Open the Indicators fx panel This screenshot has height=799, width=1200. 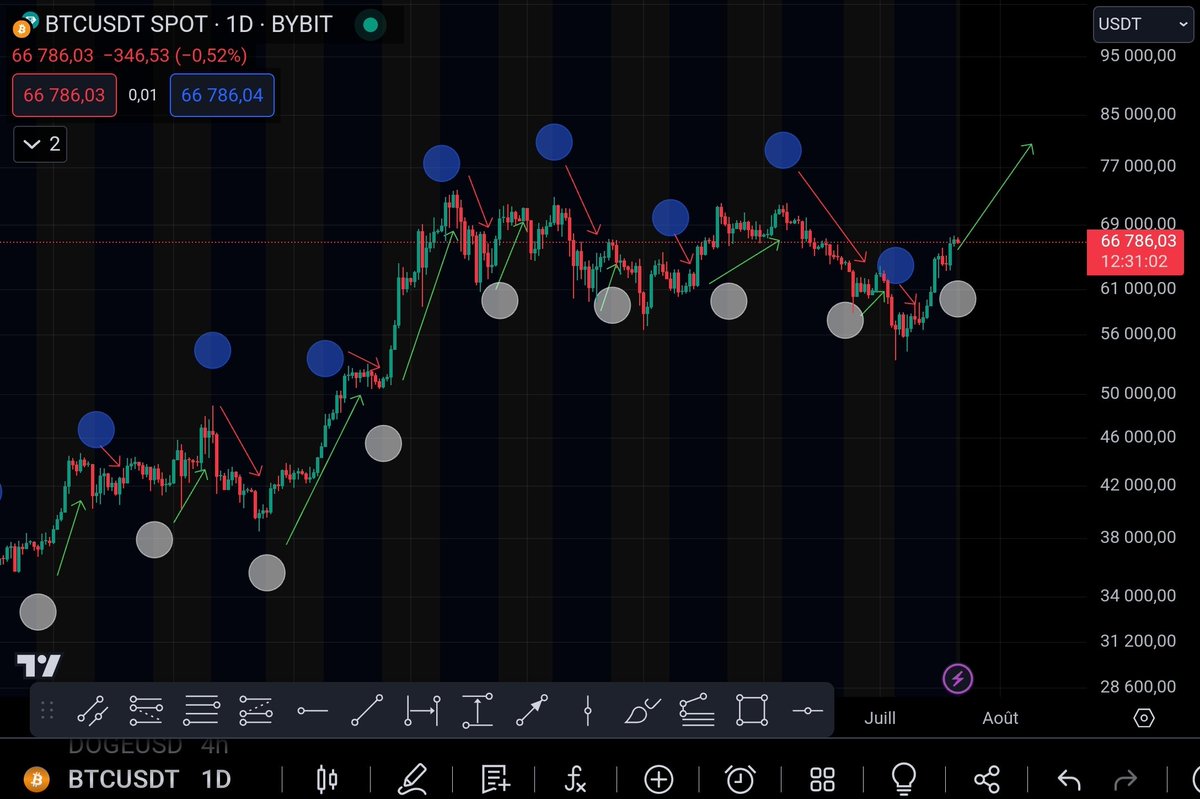click(x=575, y=779)
